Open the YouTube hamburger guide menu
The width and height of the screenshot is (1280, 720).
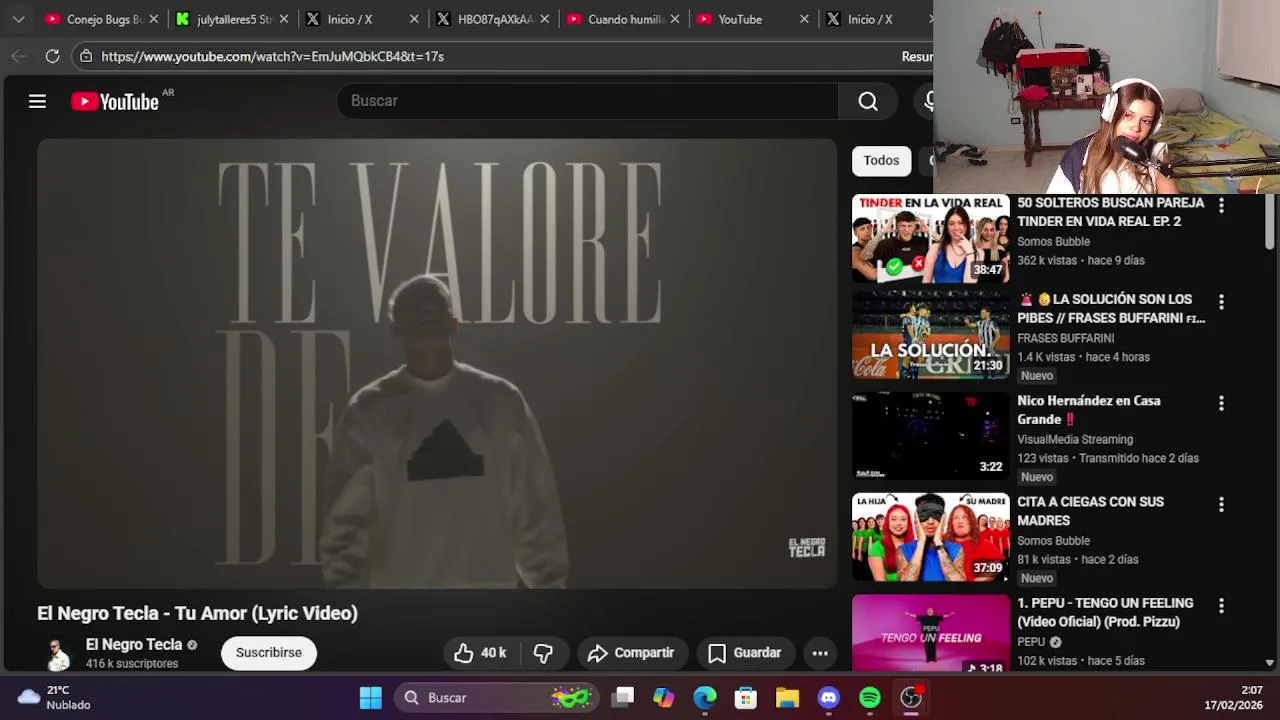tap(37, 101)
